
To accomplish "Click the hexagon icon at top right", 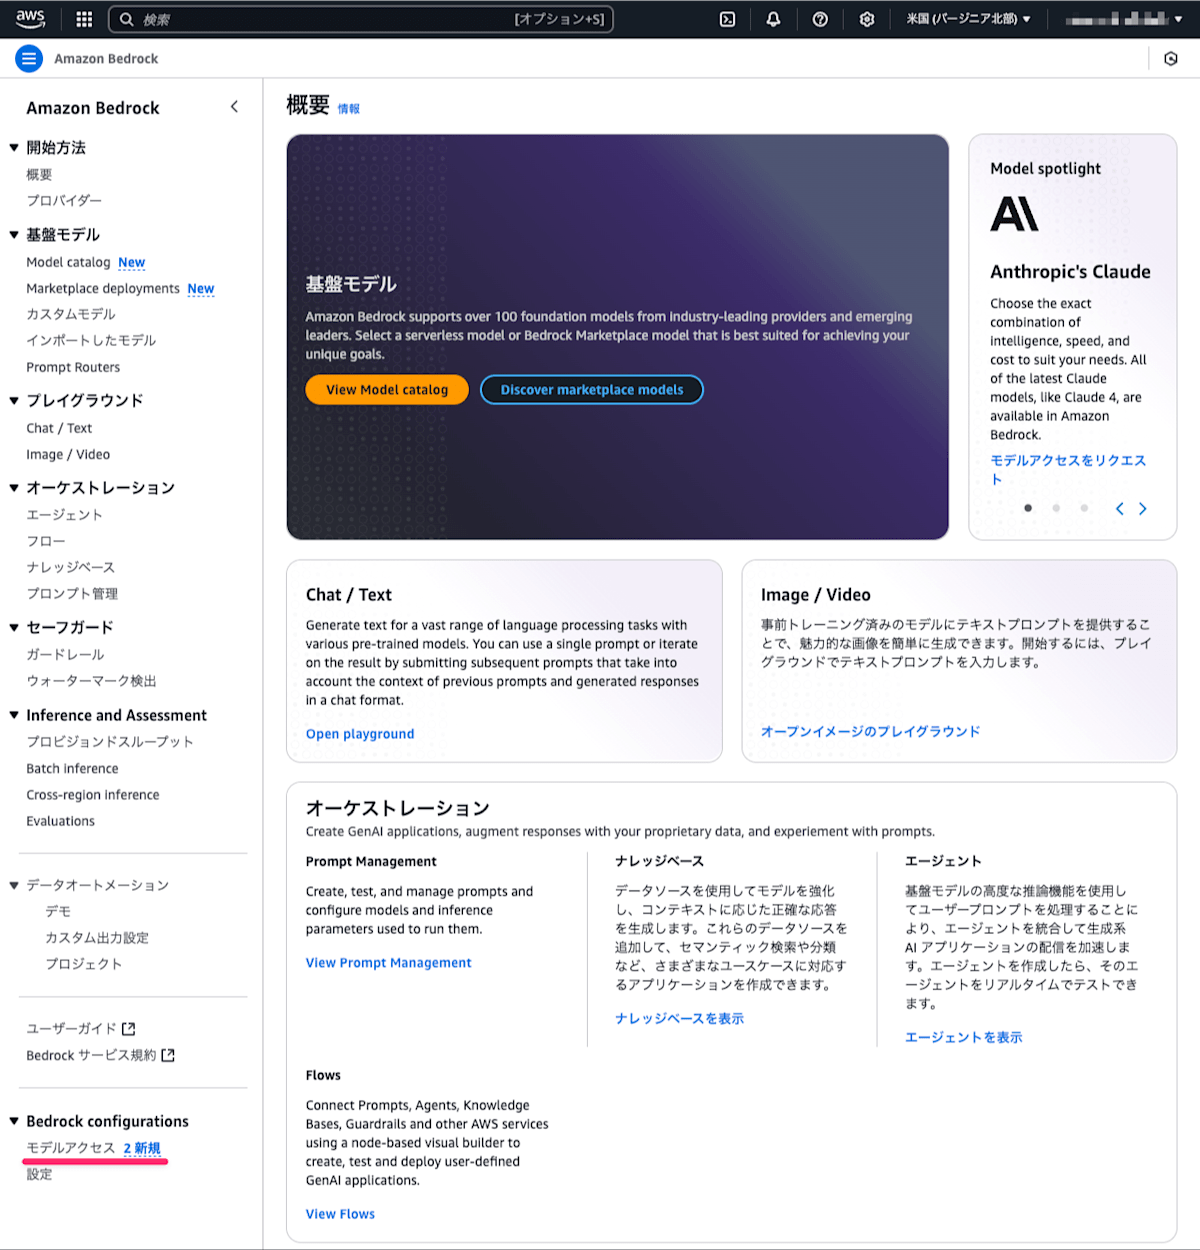I will coord(1171,59).
